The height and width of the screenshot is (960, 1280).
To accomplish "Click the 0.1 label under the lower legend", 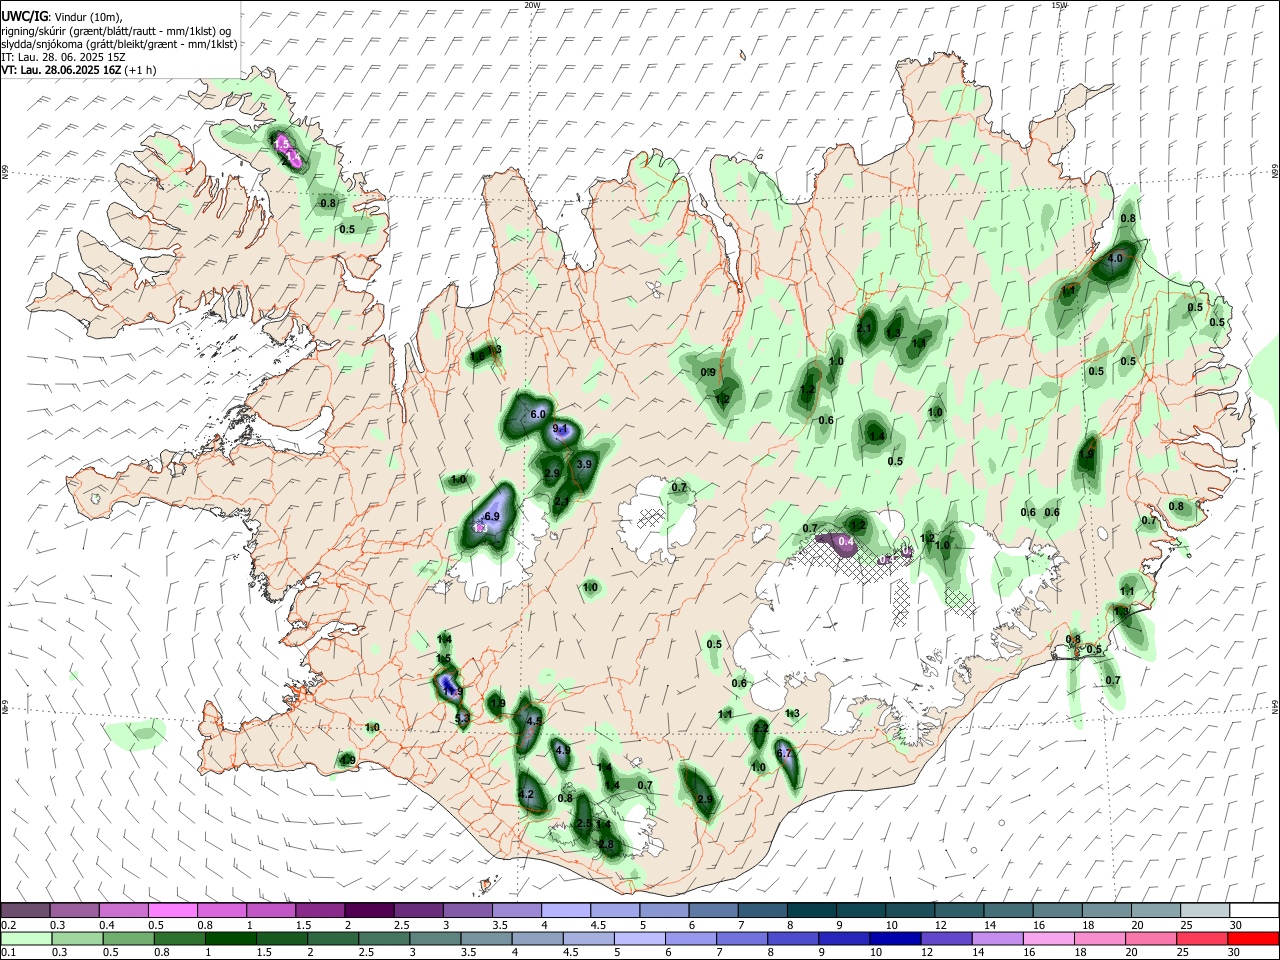I will 8,953.
